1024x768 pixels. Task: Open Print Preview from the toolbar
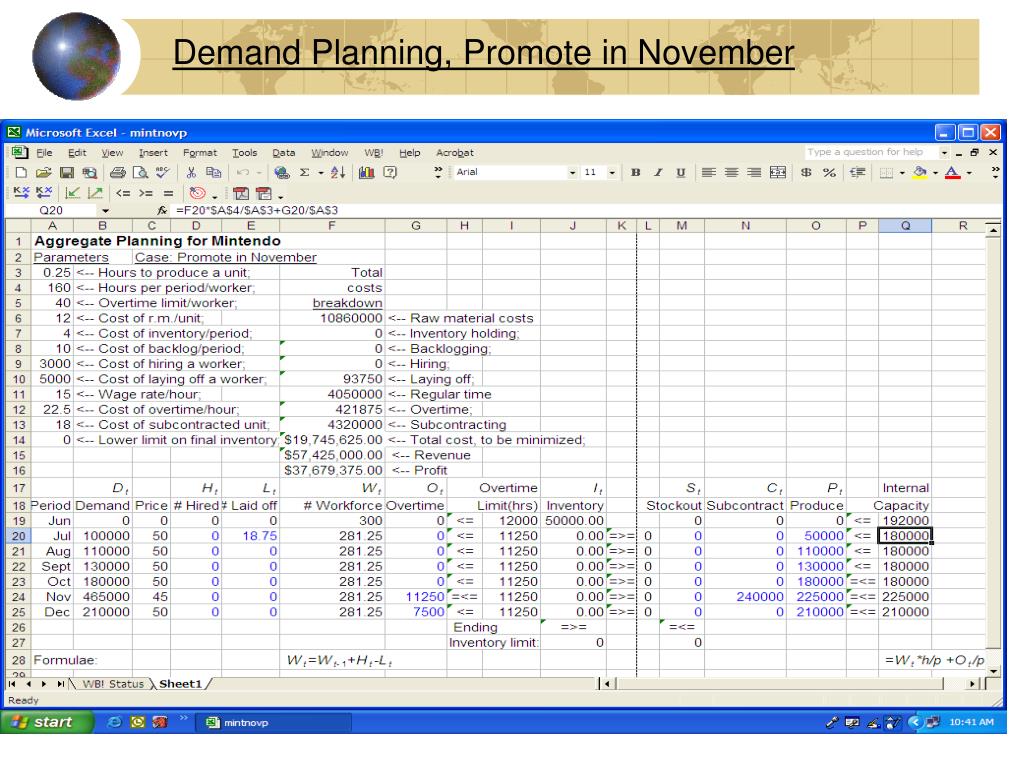pos(140,172)
